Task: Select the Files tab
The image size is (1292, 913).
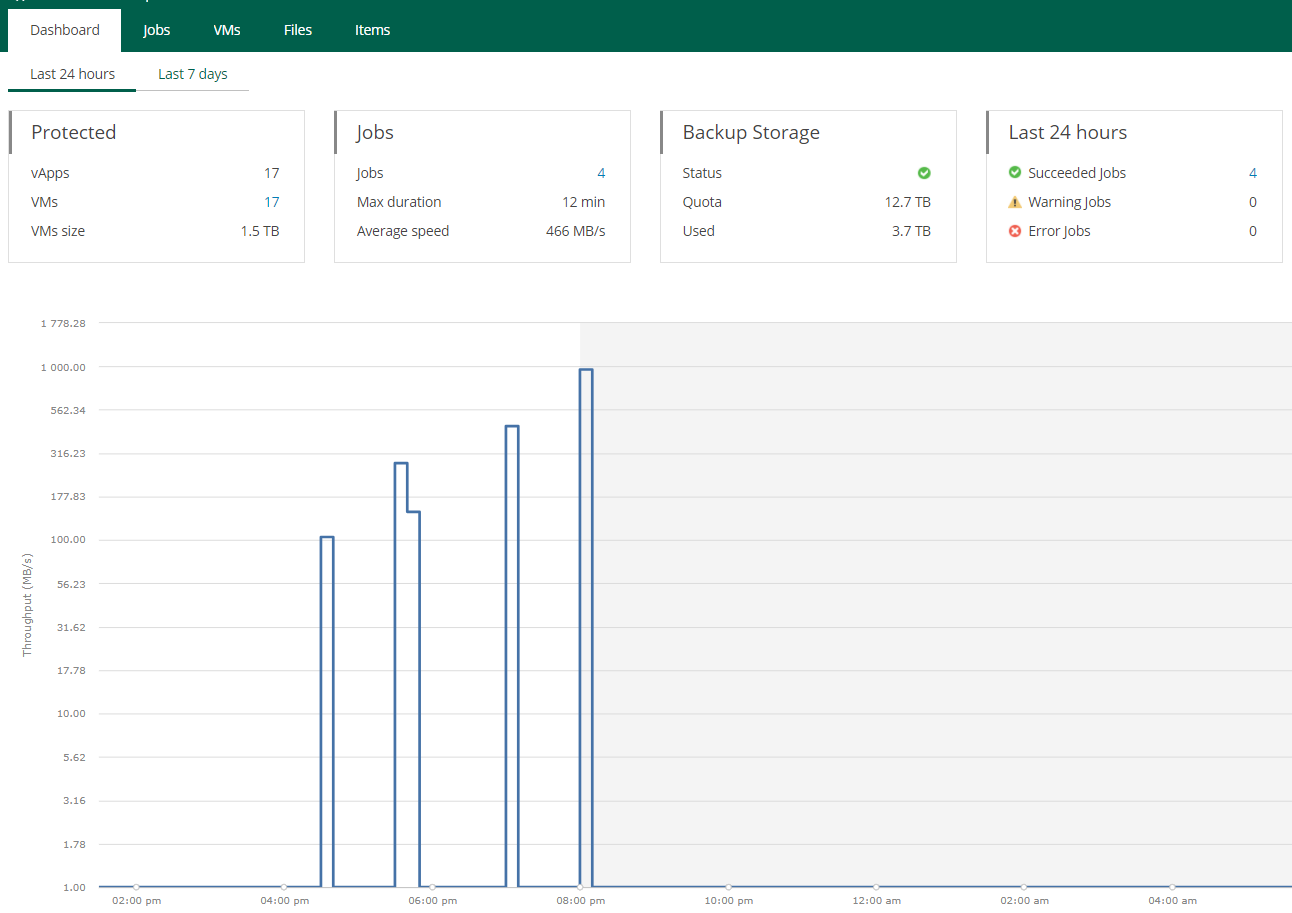Action: [x=297, y=29]
